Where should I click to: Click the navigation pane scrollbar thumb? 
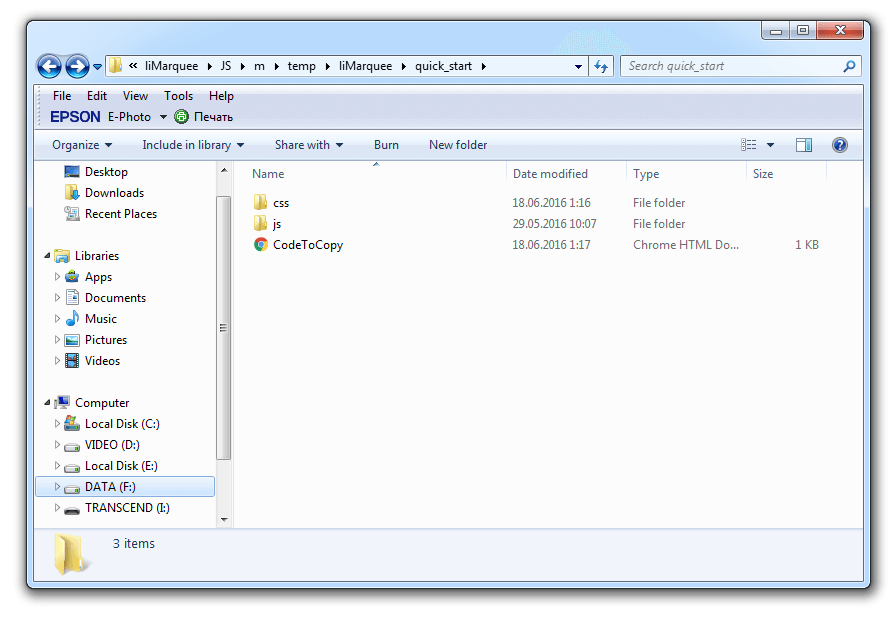pyautogui.click(x=224, y=328)
